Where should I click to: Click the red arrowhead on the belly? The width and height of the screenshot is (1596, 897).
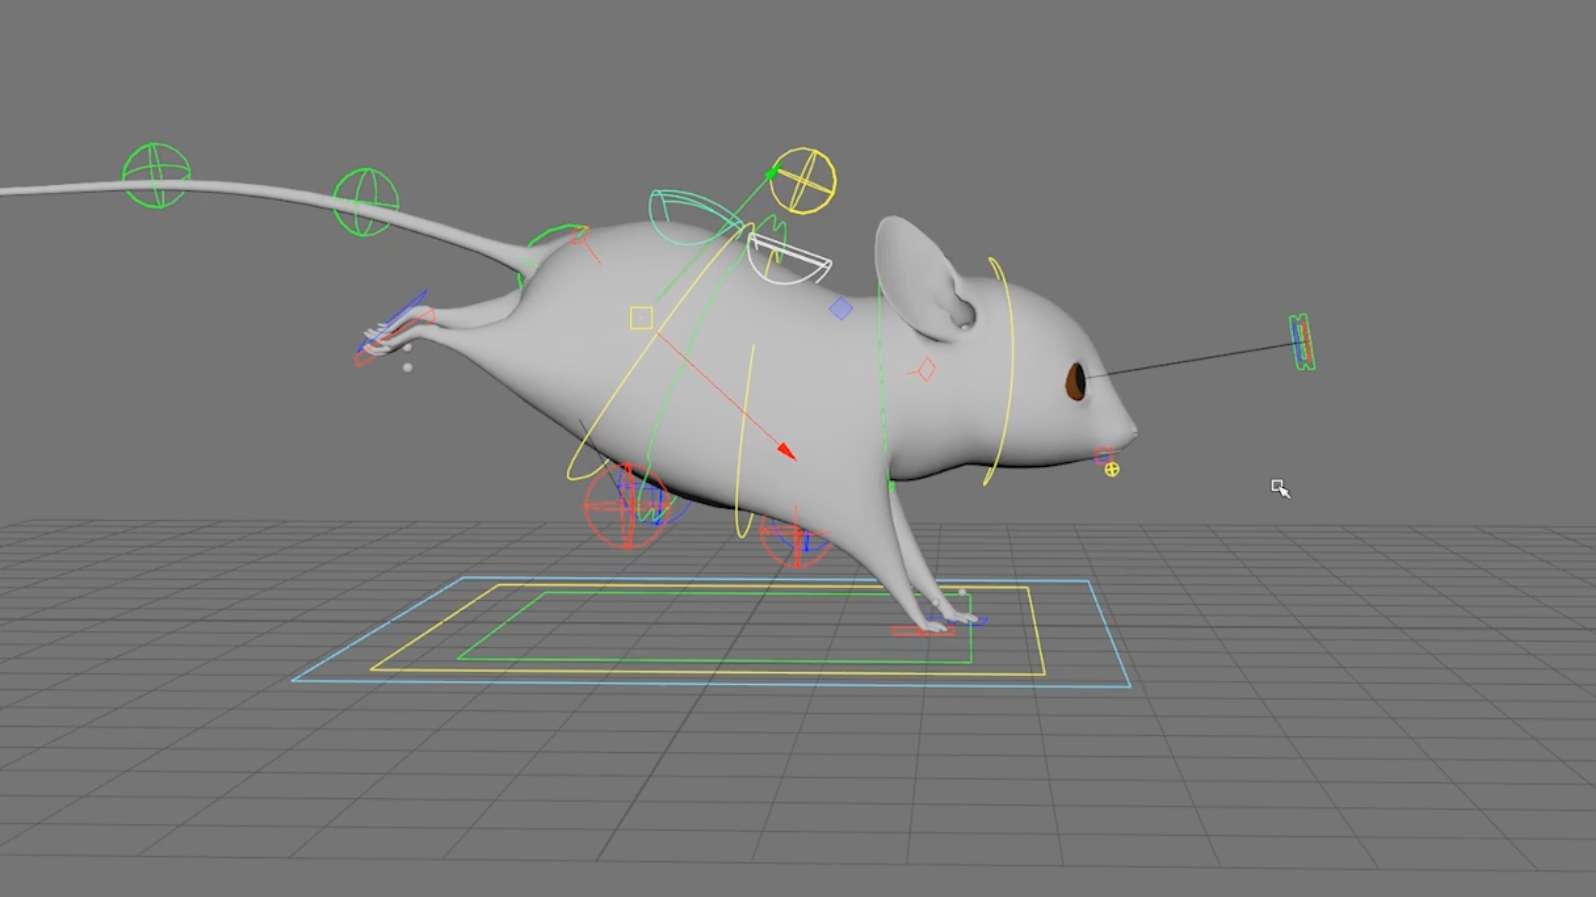(x=787, y=452)
